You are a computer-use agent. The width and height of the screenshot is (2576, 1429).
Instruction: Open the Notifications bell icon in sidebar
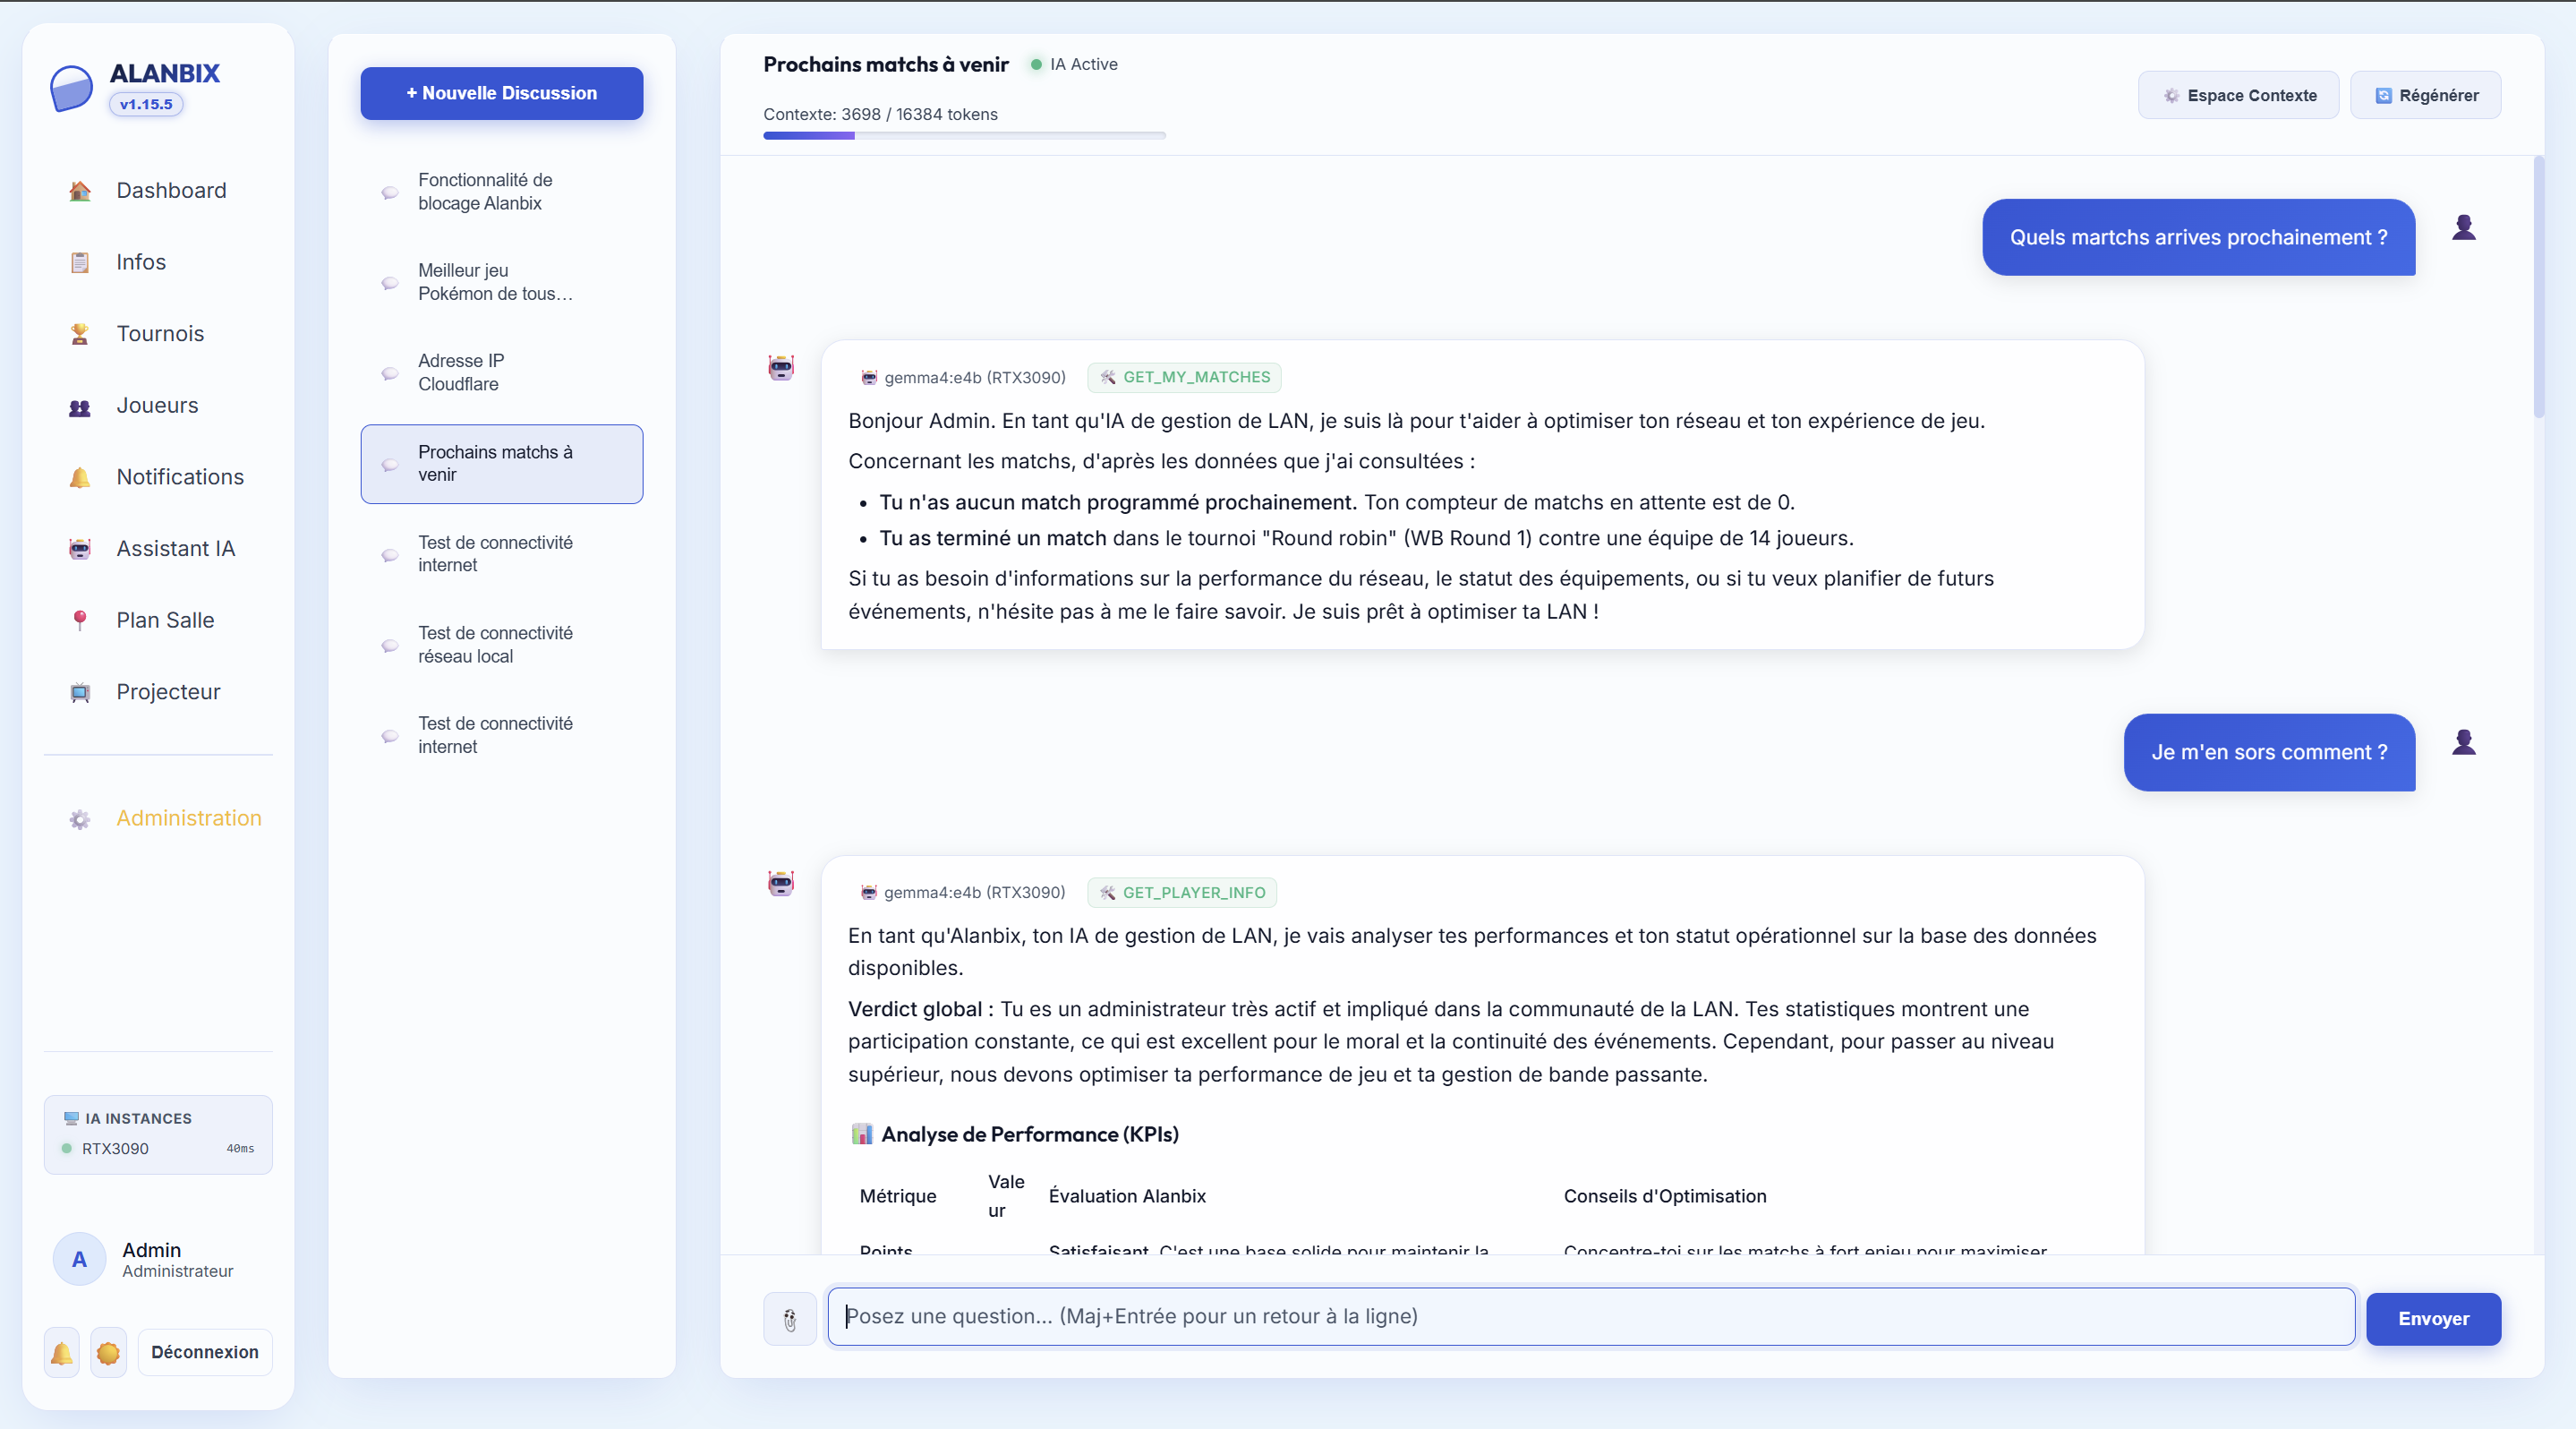pos(80,478)
